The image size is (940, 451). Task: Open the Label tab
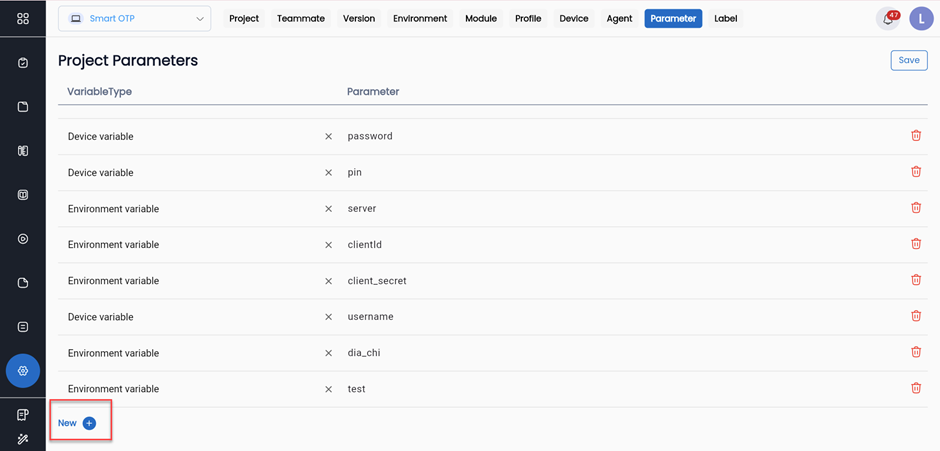coord(725,19)
